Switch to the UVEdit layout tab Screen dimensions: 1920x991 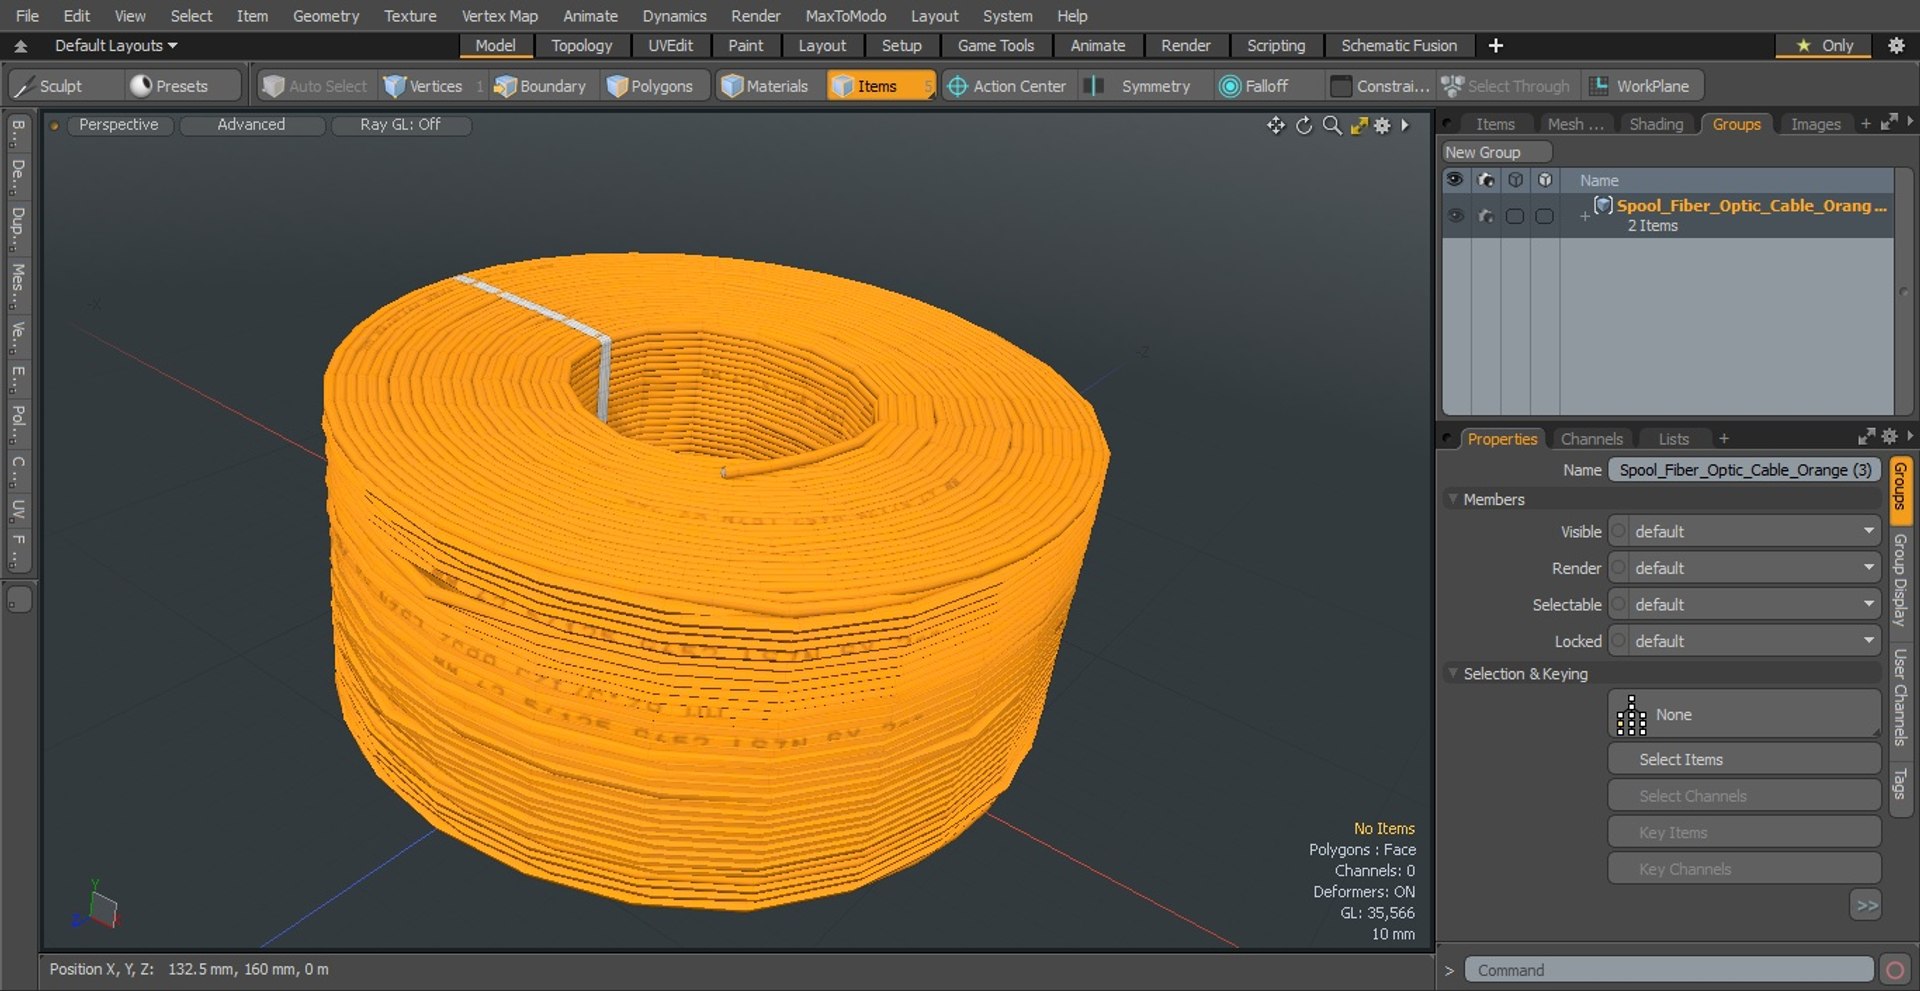pos(670,45)
